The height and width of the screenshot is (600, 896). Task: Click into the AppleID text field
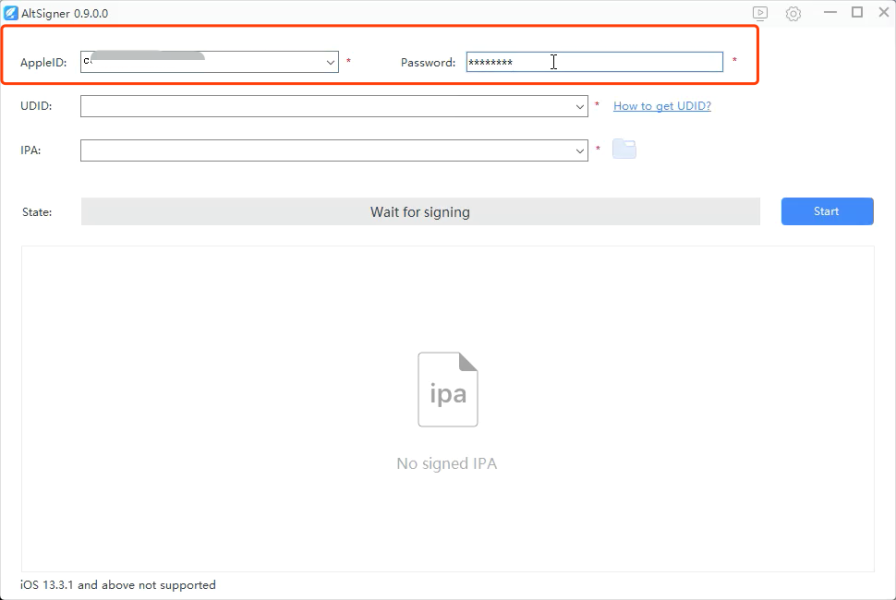pos(200,62)
